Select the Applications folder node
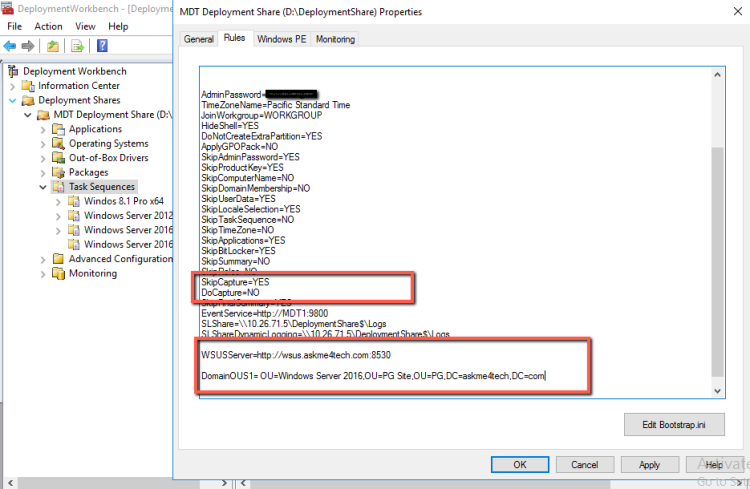This screenshot has width=750, height=489. coord(95,129)
